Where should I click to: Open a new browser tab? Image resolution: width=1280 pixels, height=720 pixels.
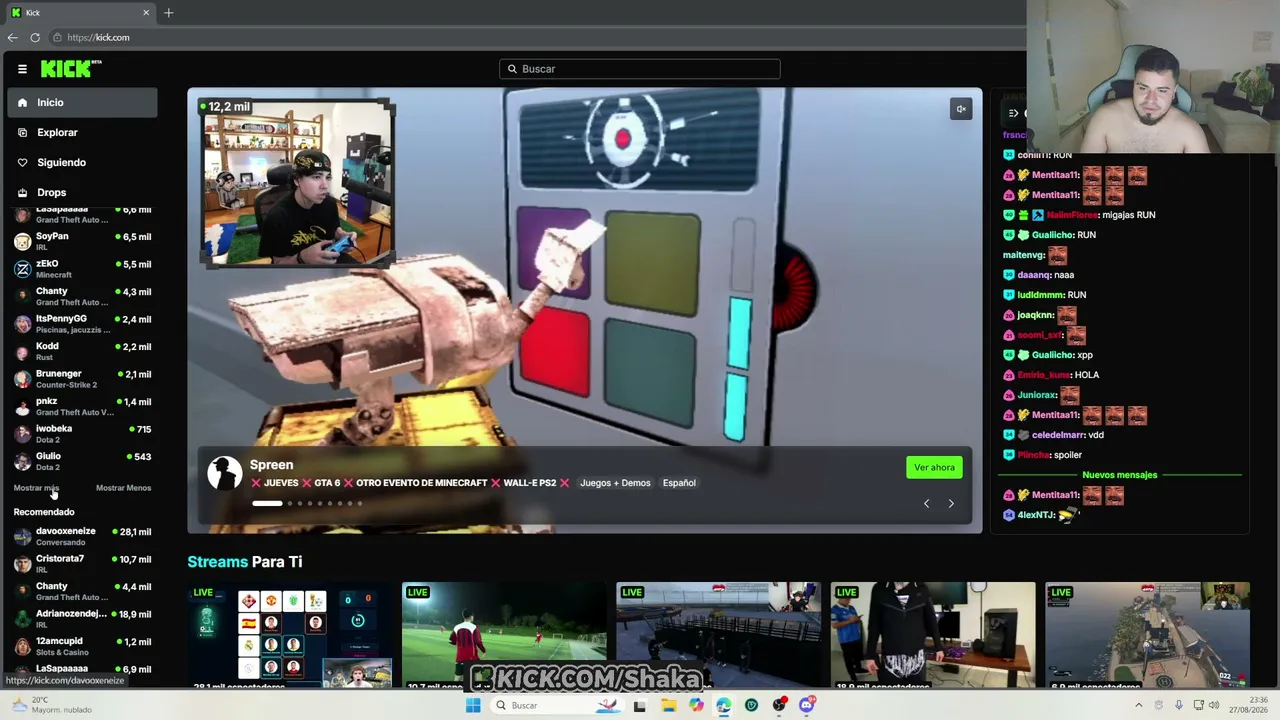pos(169,13)
